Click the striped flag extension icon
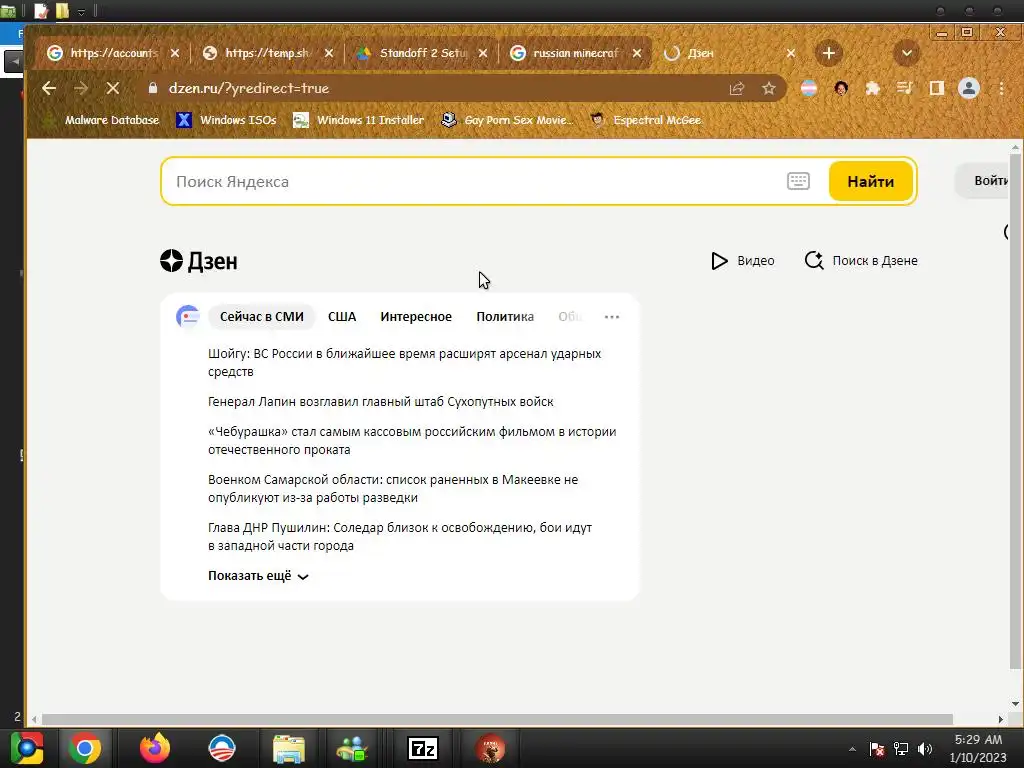 coord(808,88)
